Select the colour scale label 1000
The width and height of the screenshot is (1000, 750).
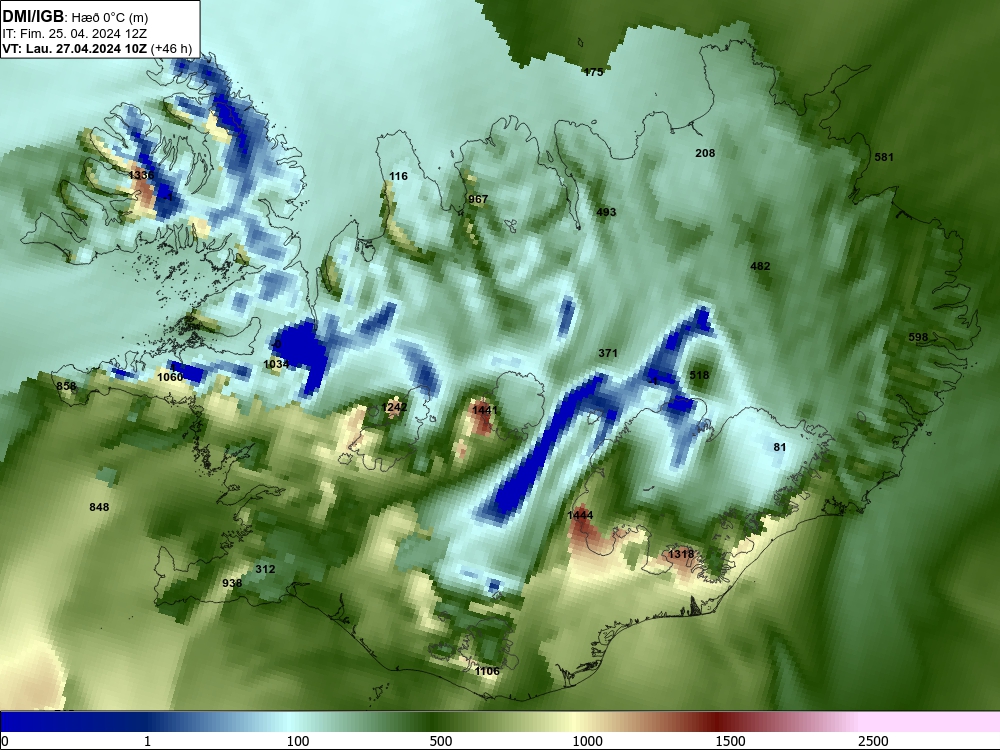click(x=587, y=741)
